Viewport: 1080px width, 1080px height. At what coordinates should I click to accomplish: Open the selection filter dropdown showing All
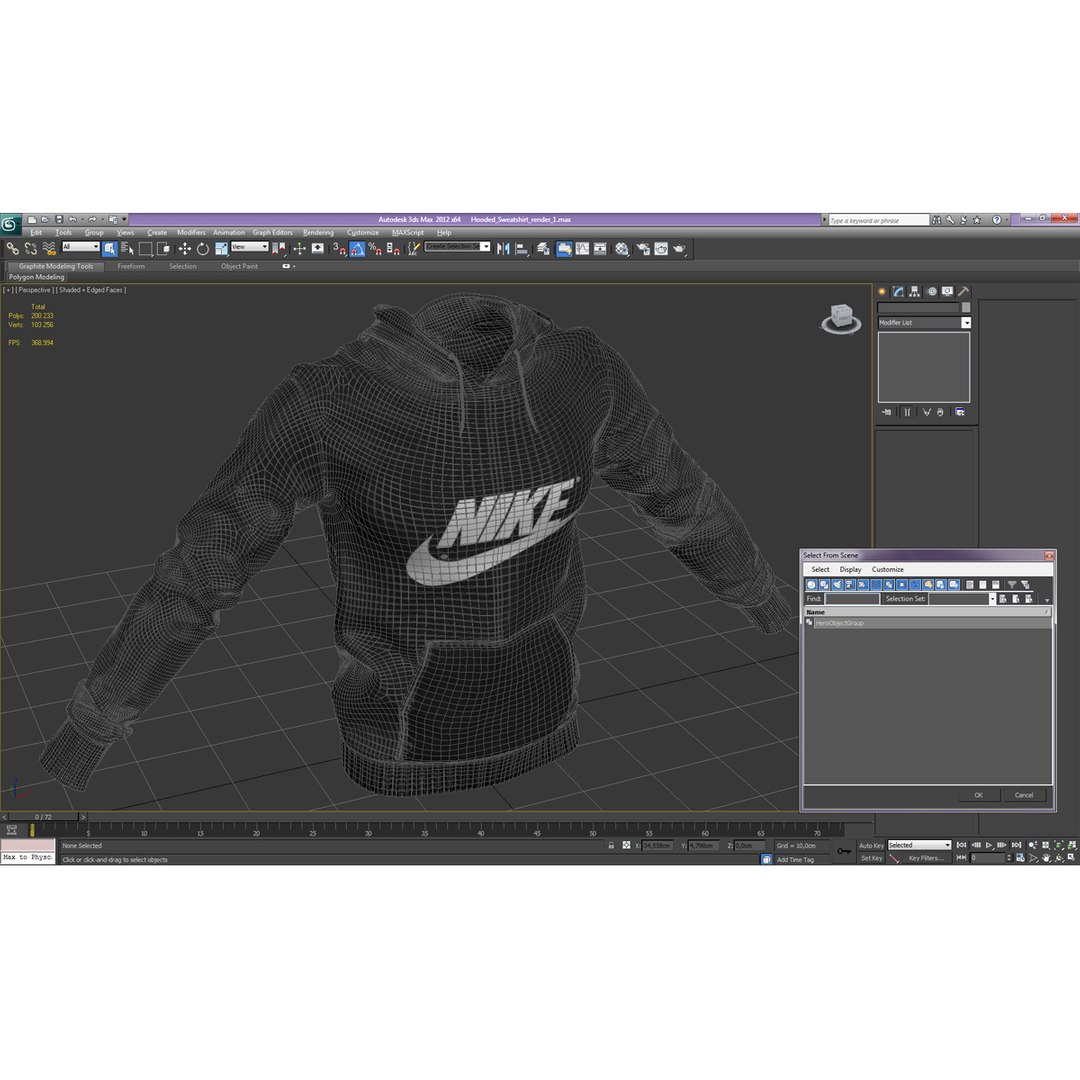(x=81, y=247)
